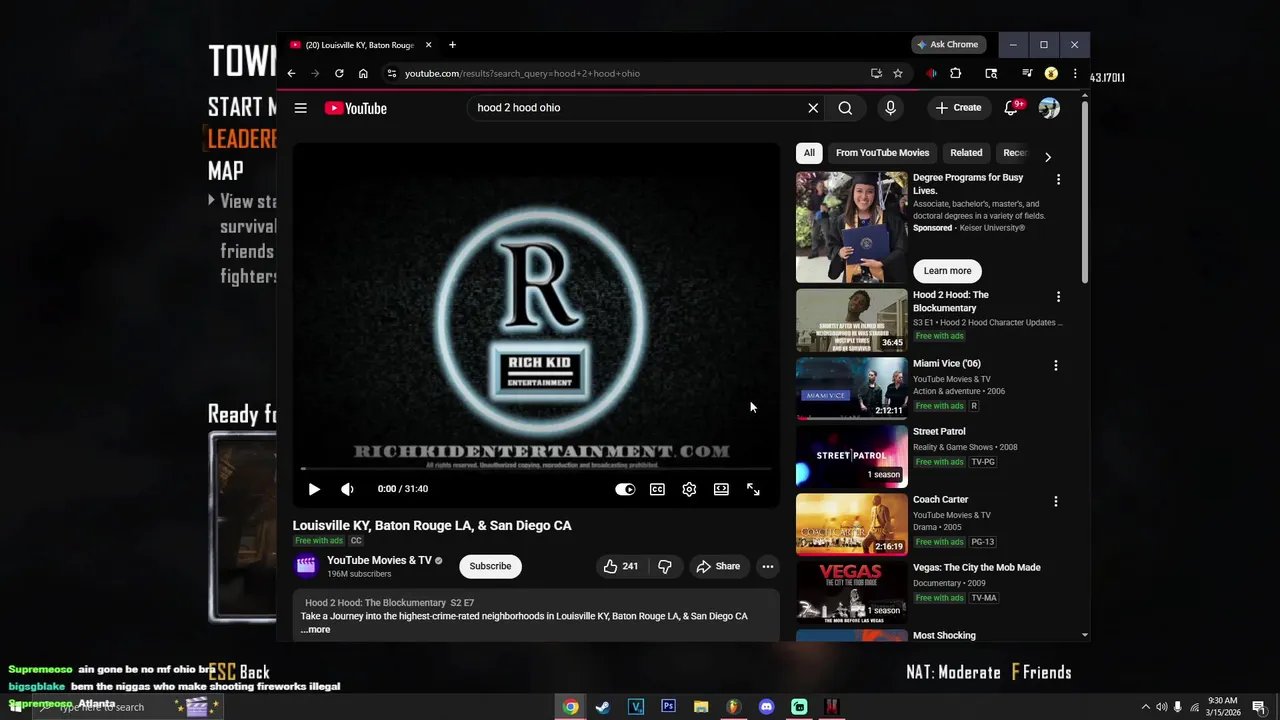This screenshot has height=720, width=1280.
Task: Expand the description with ...more
Action: [315, 630]
